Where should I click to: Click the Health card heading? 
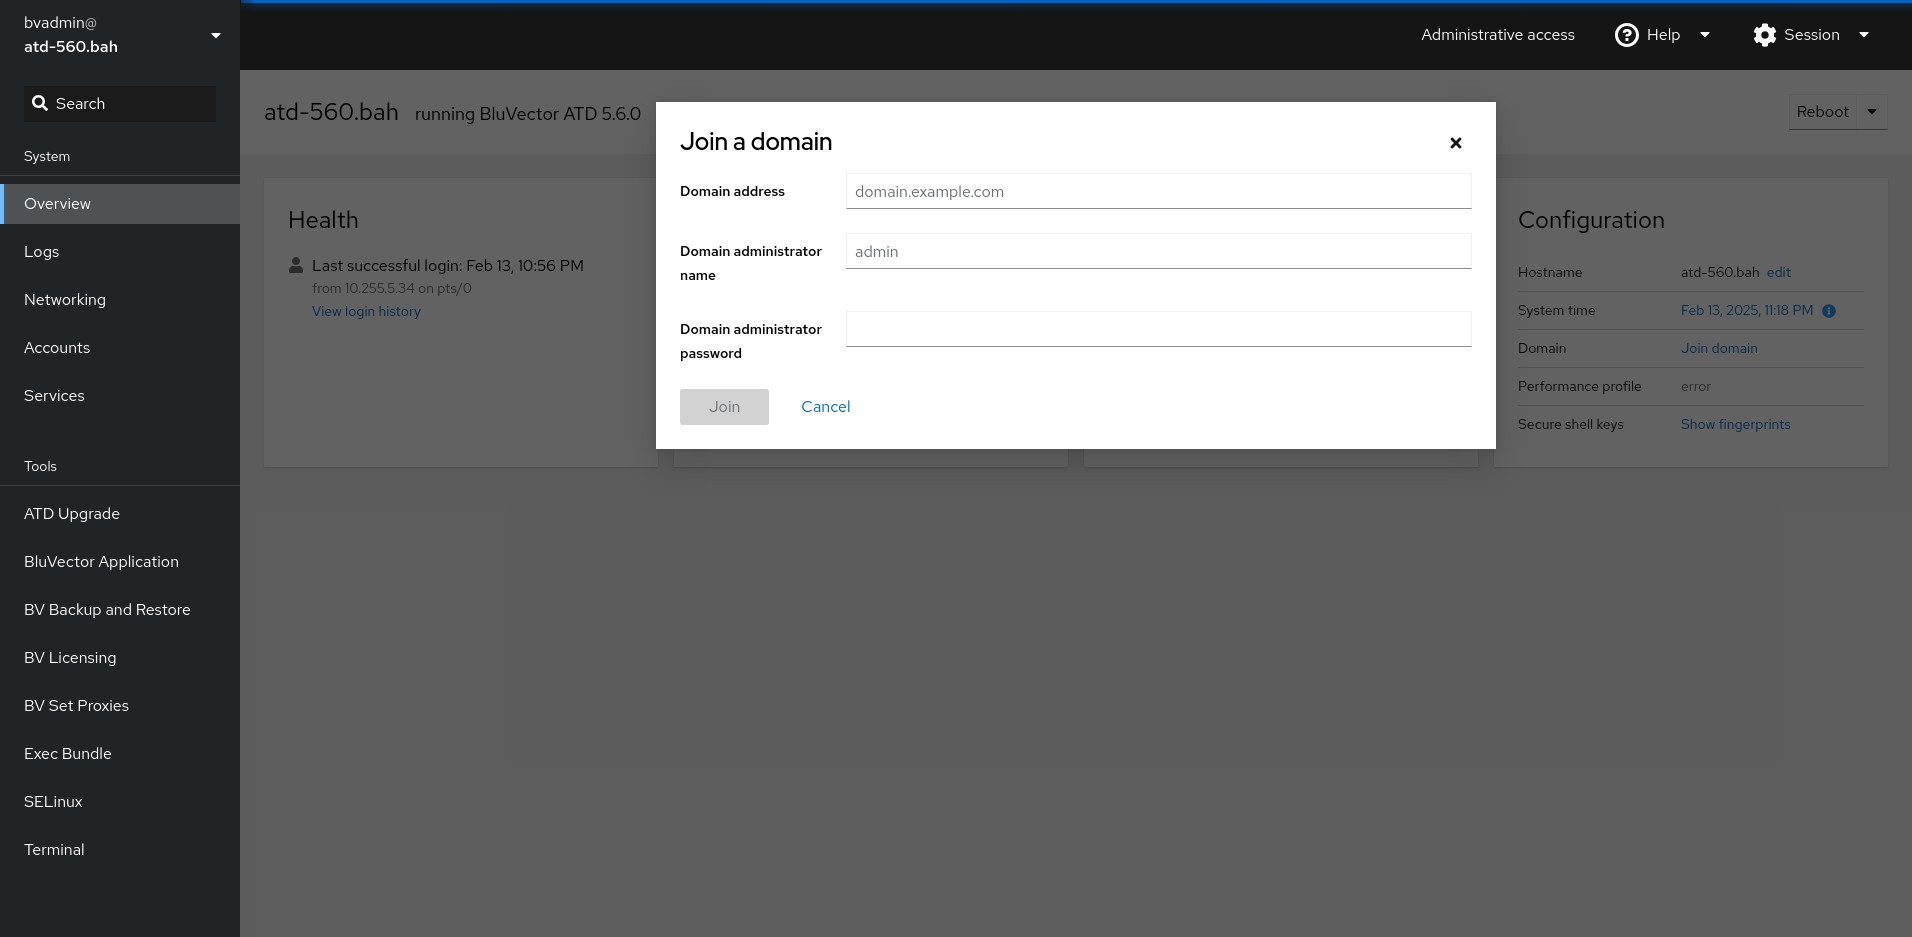point(323,220)
